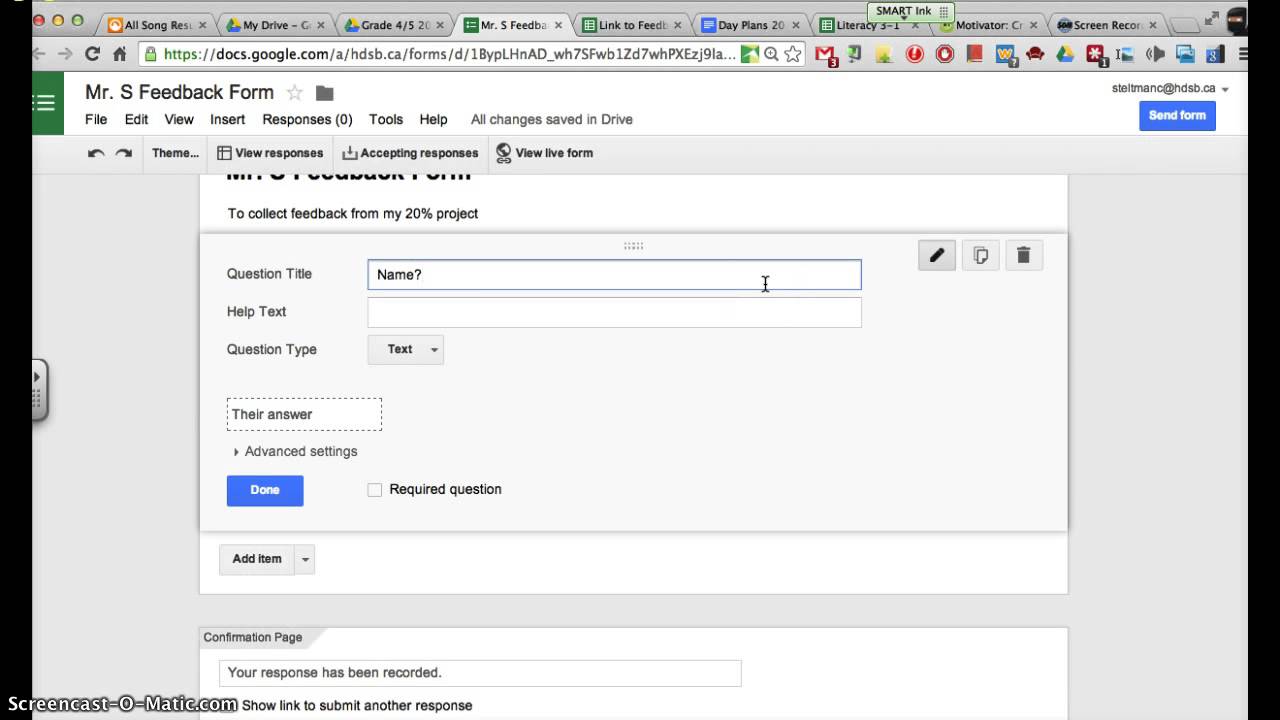Click the red exclamation extension icon
The image size is (1280, 720).
point(915,54)
